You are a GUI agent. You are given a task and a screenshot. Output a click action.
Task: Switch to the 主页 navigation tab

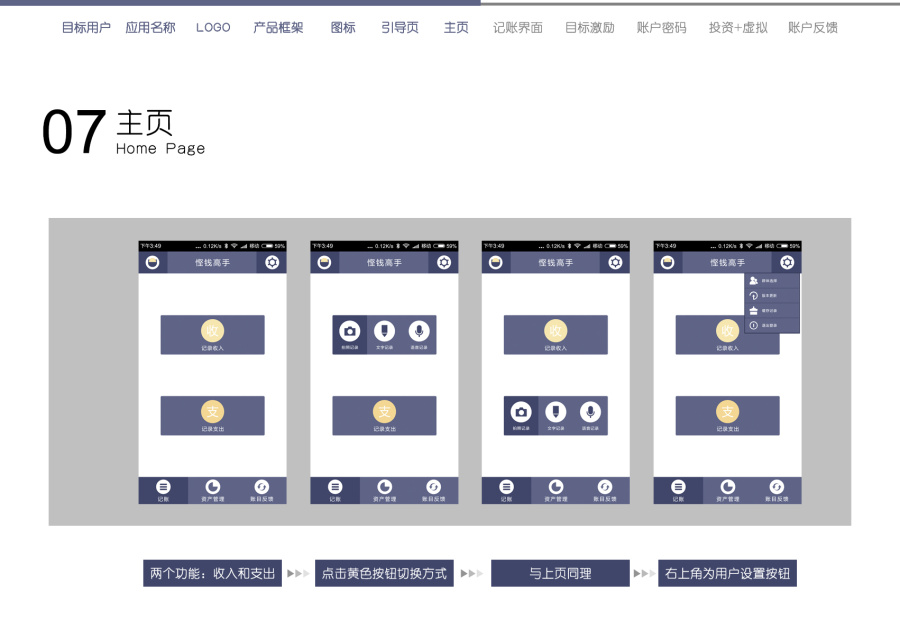click(x=455, y=28)
